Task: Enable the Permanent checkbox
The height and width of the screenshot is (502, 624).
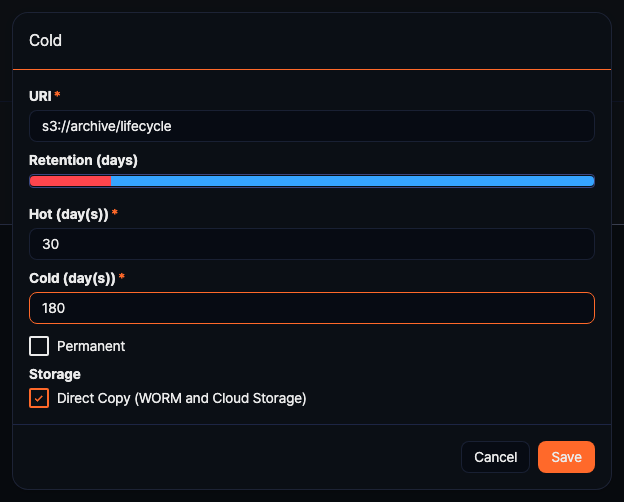Action: [x=39, y=346]
